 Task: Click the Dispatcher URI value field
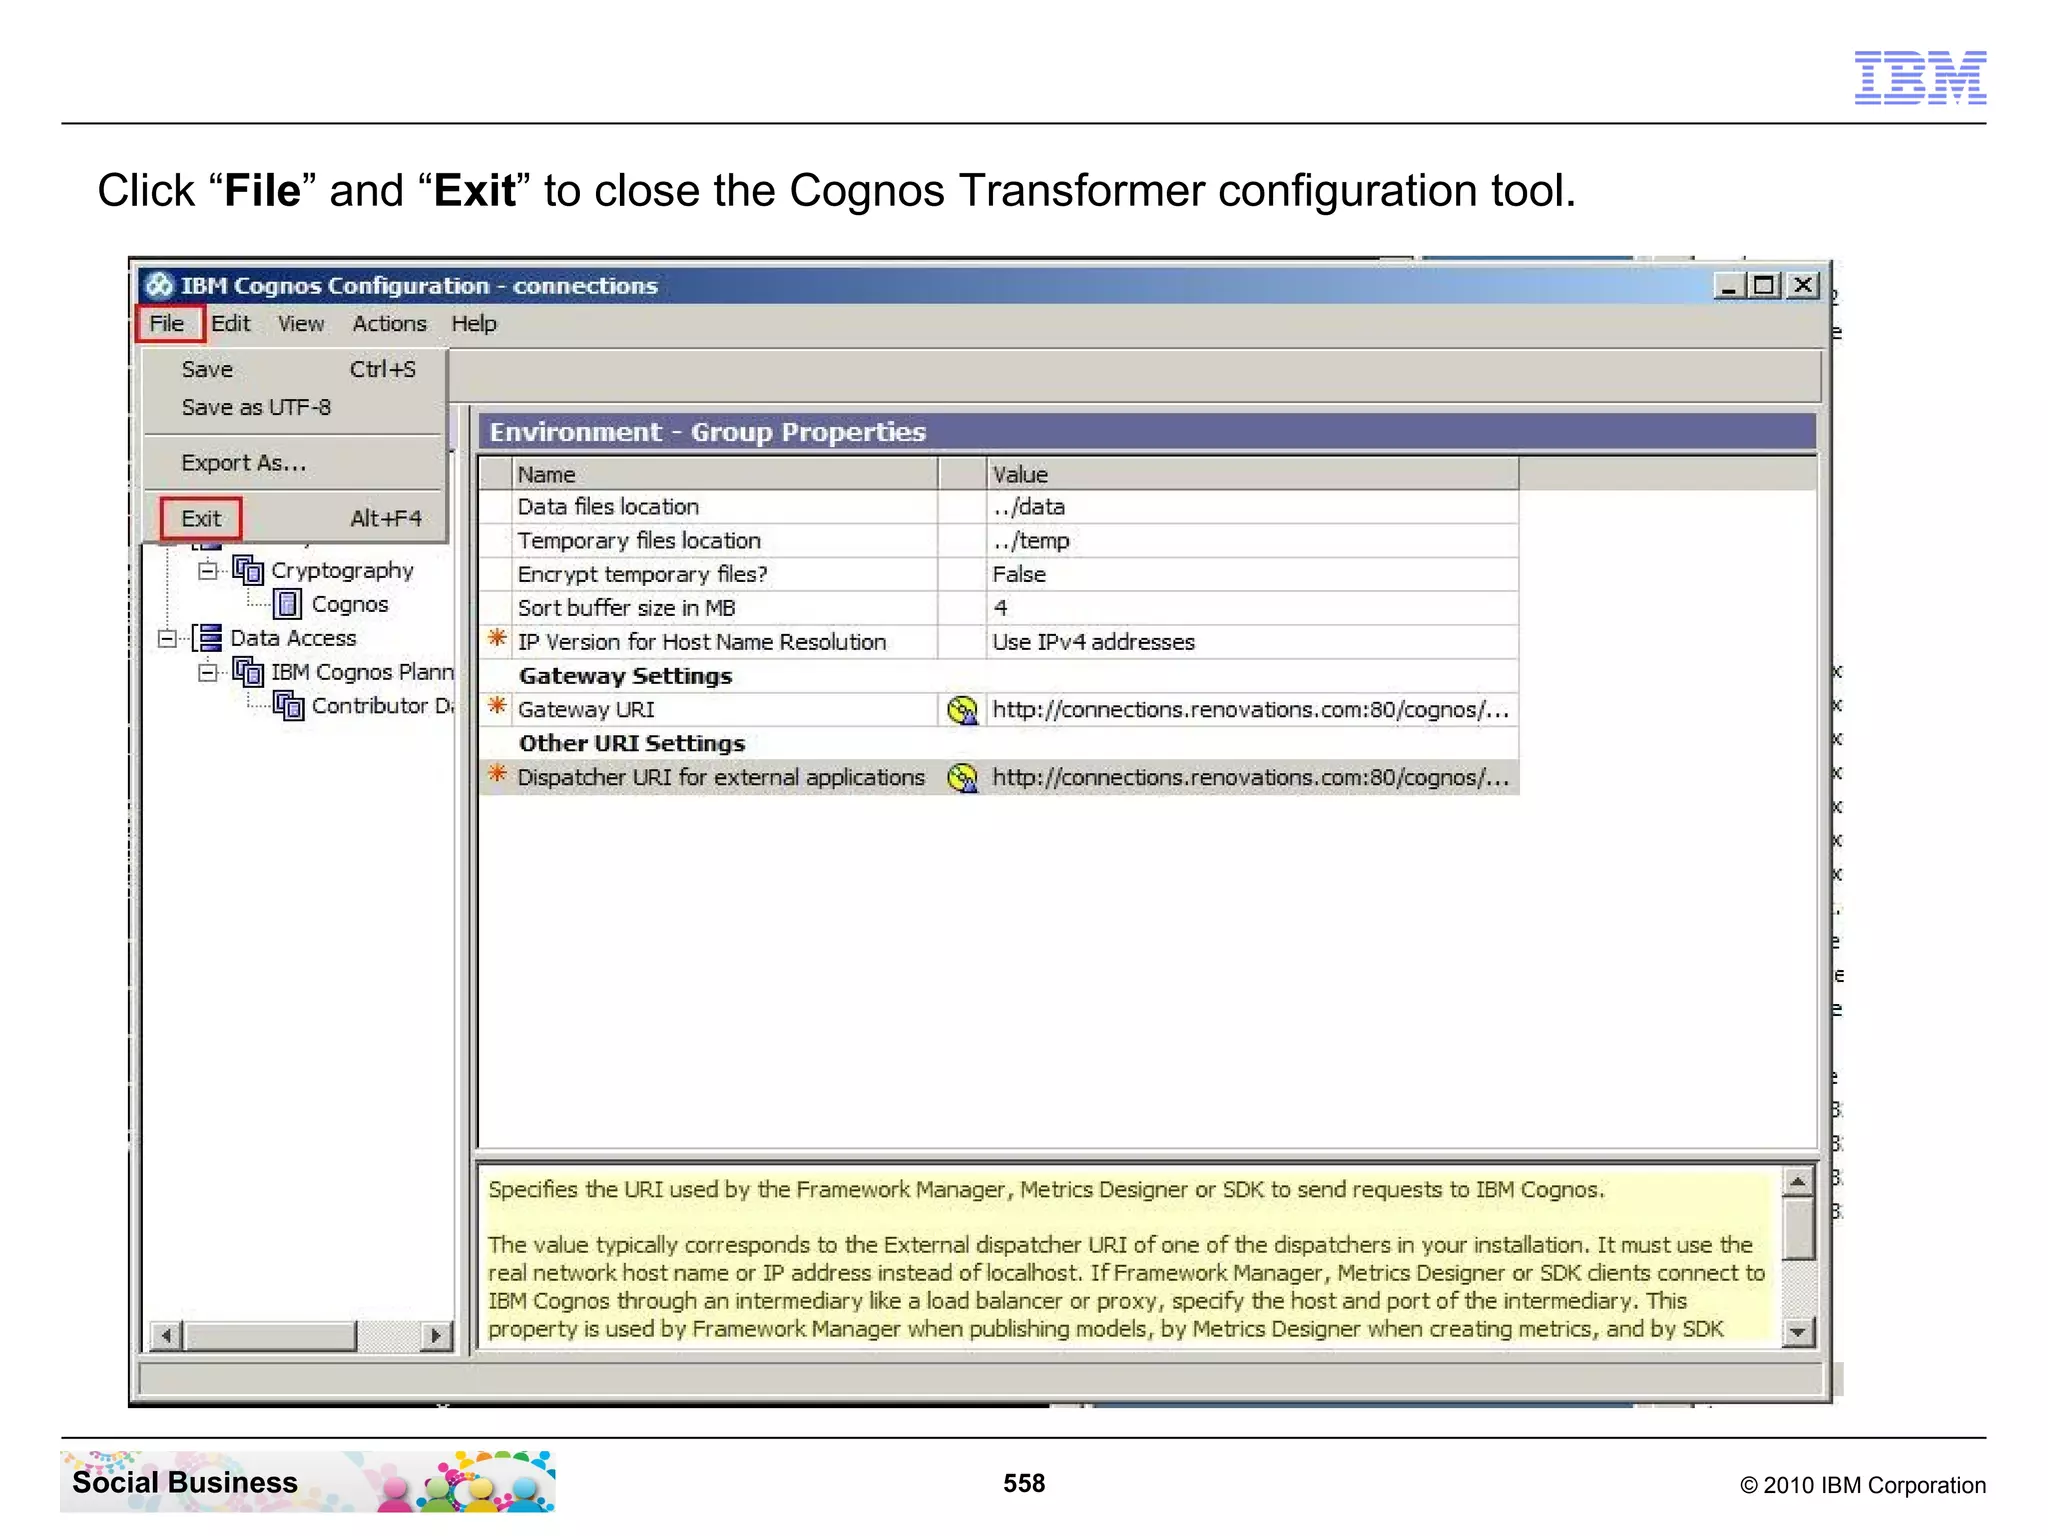pyautogui.click(x=1253, y=778)
